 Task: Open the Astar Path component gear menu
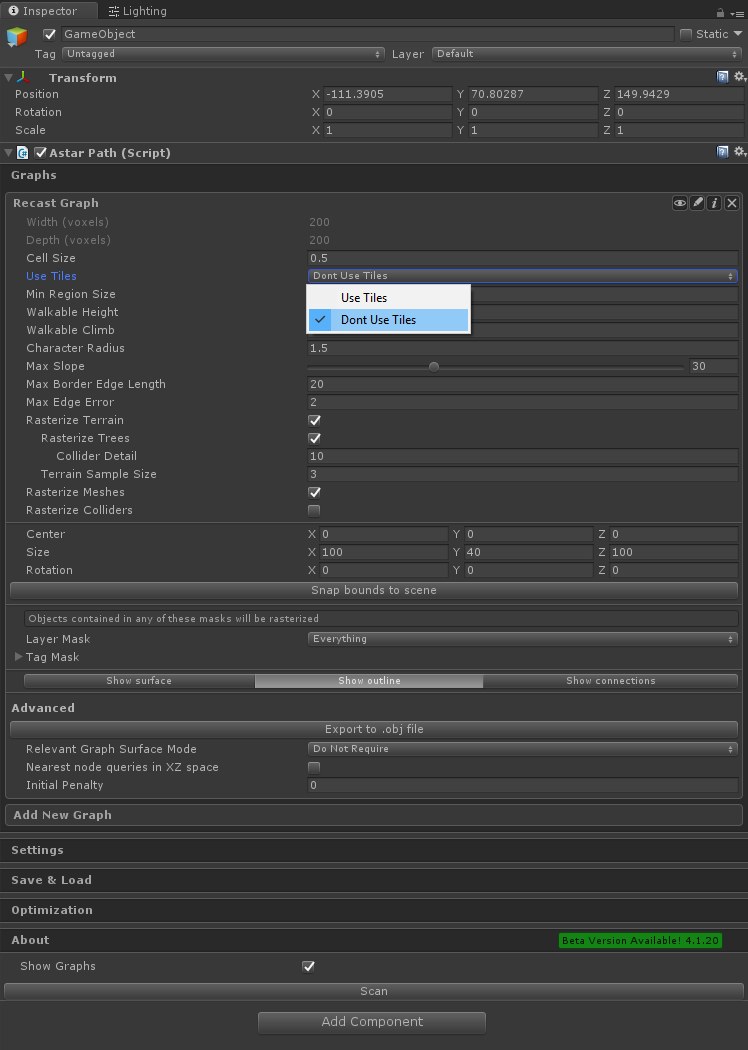(x=739, y=152)
